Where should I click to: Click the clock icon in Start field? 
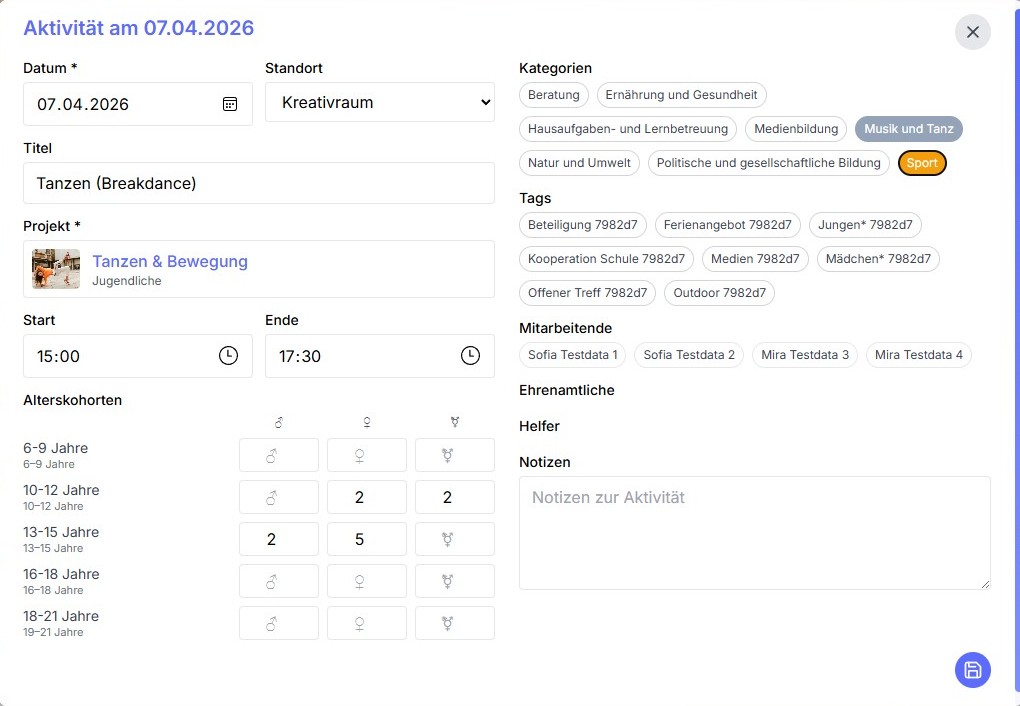point(228,356)
